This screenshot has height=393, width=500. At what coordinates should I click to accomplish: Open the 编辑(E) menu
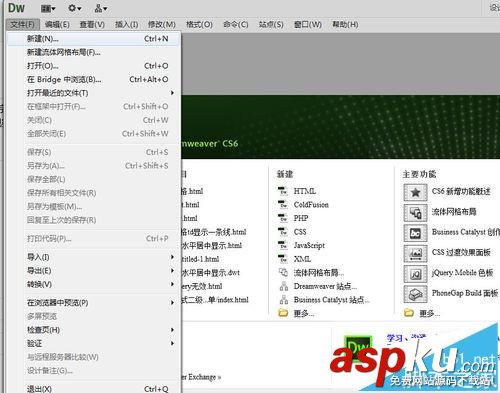57,24
